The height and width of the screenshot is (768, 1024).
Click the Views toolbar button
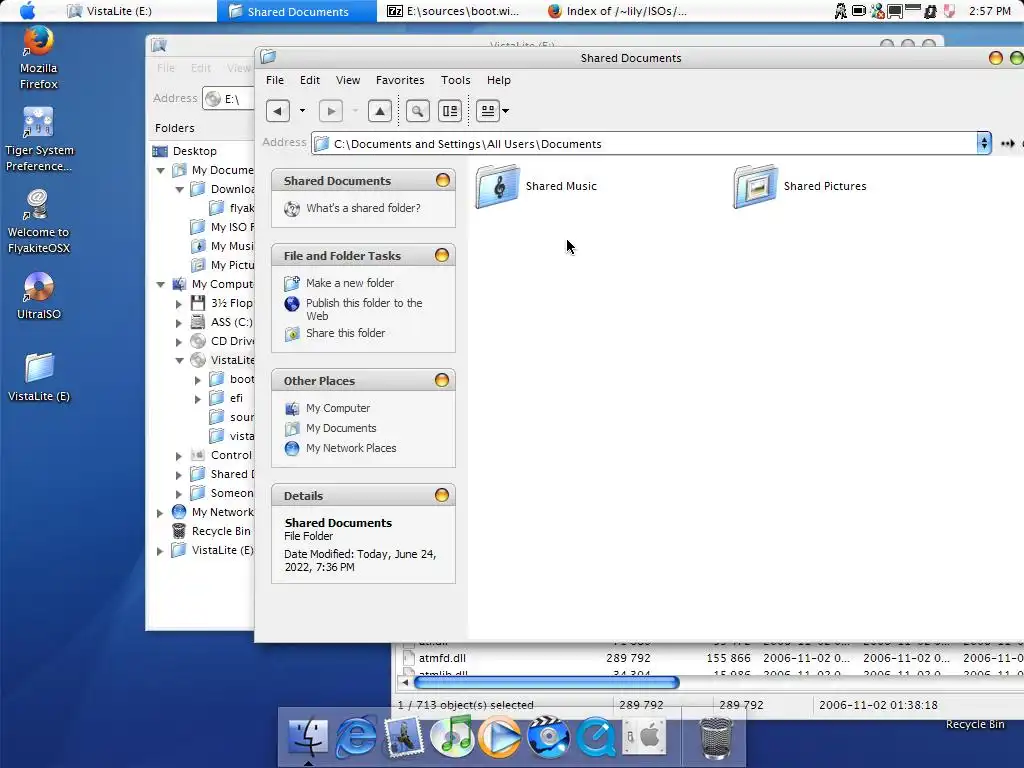(x=488, y=111)
